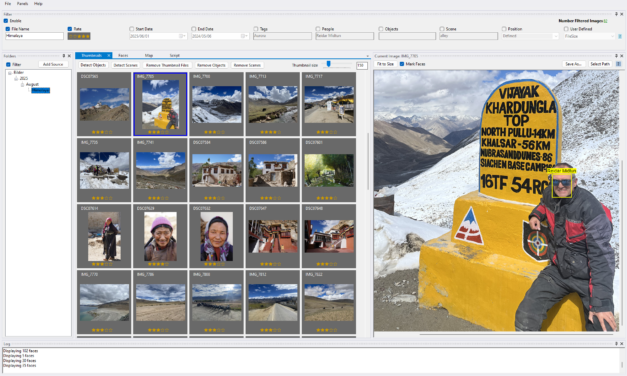Open the Panels menu
The width and height of the screenshot is (627, 376).
22,4
